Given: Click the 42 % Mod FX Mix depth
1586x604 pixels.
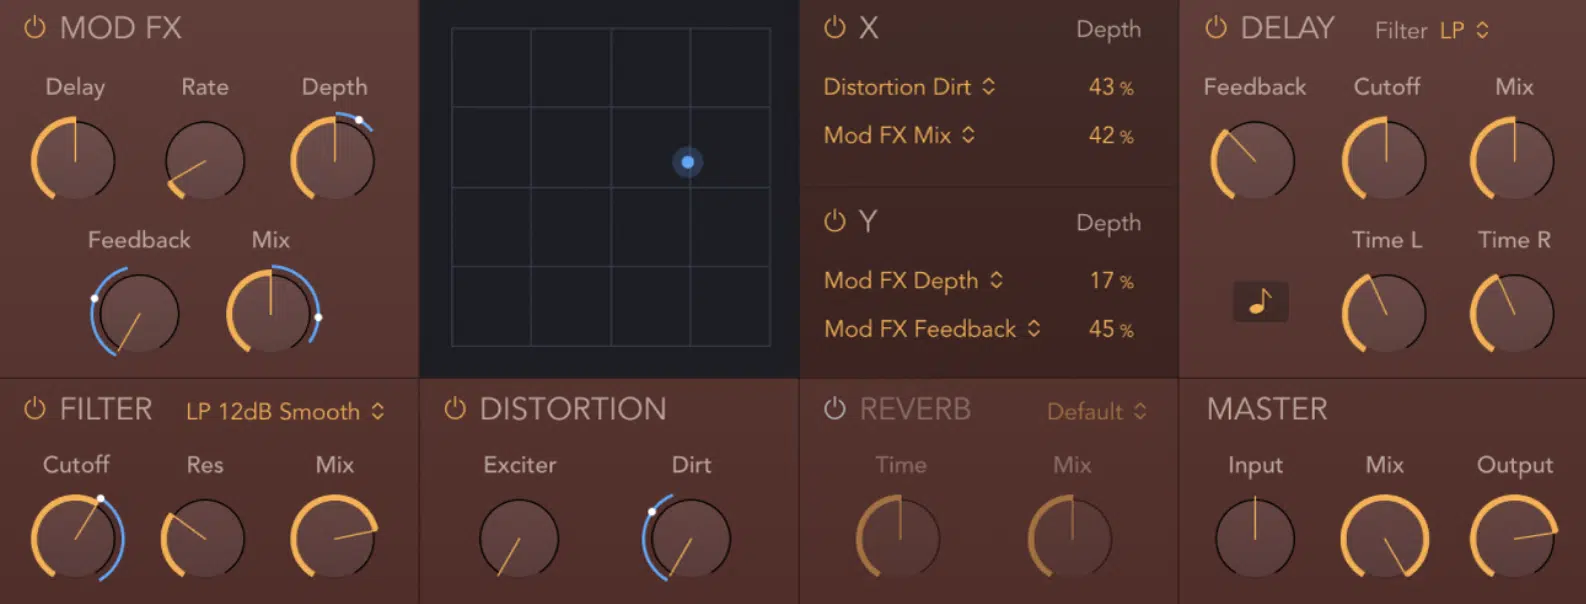Looking at the screenshot, I should coord(1110,135).
